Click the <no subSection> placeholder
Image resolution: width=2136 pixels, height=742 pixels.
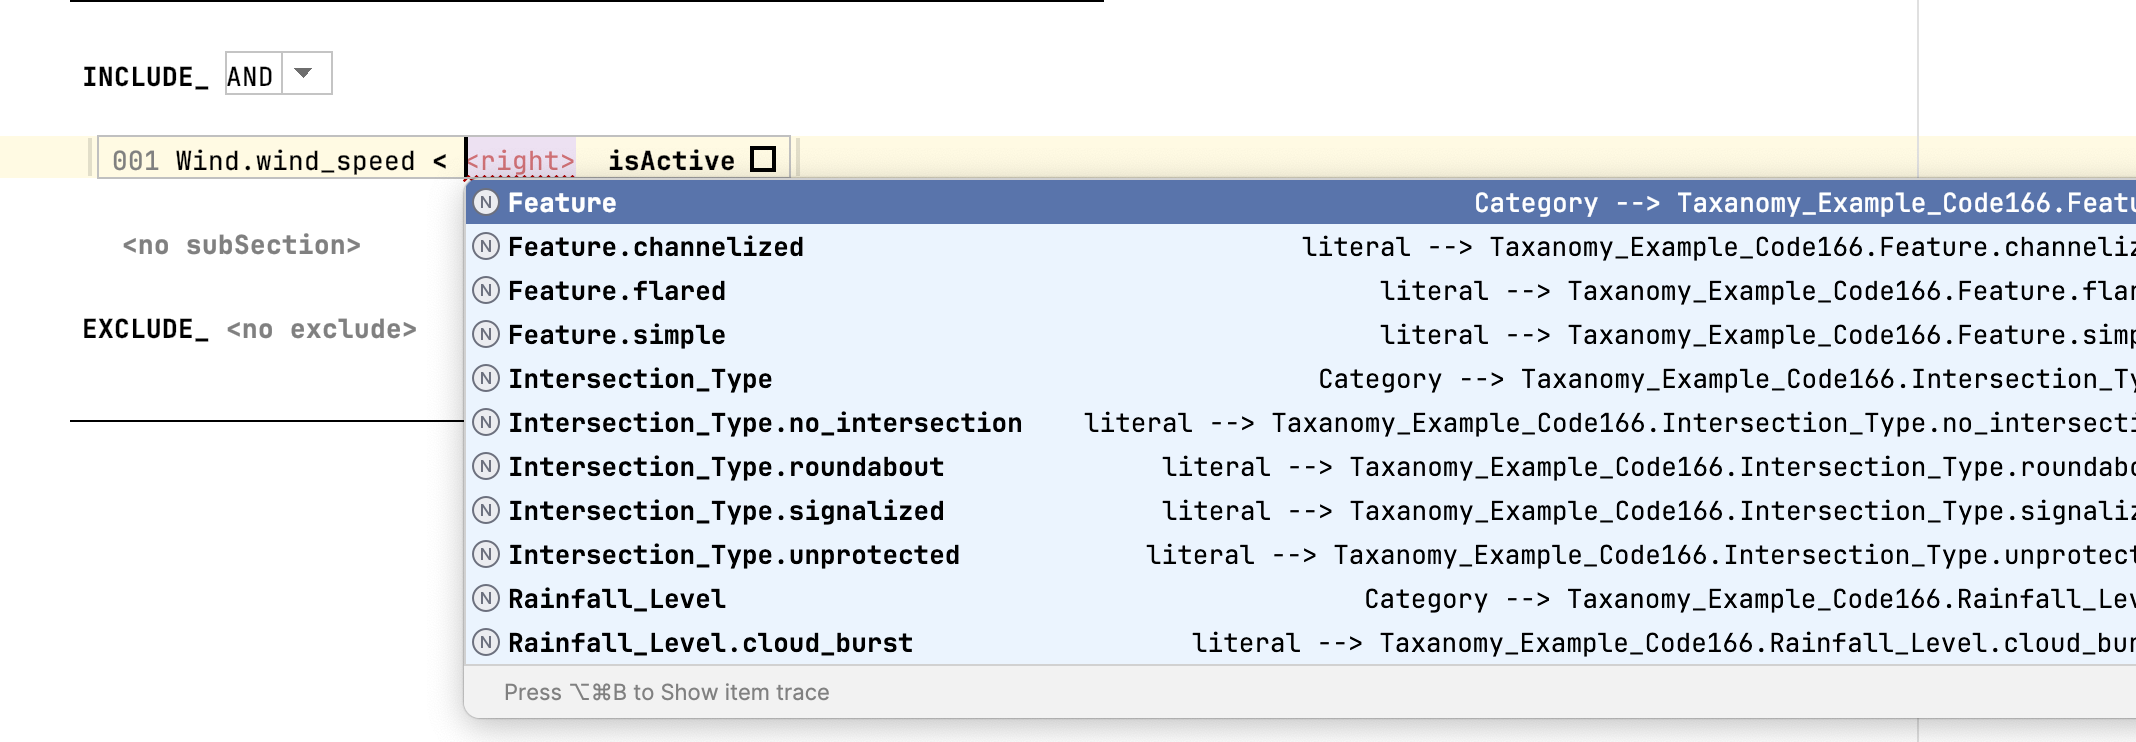click(241, 245)
